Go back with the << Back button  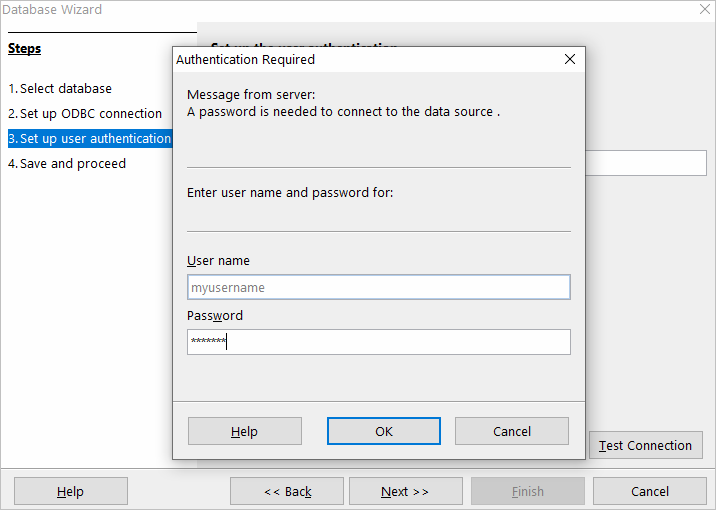[x=287, y=491]
